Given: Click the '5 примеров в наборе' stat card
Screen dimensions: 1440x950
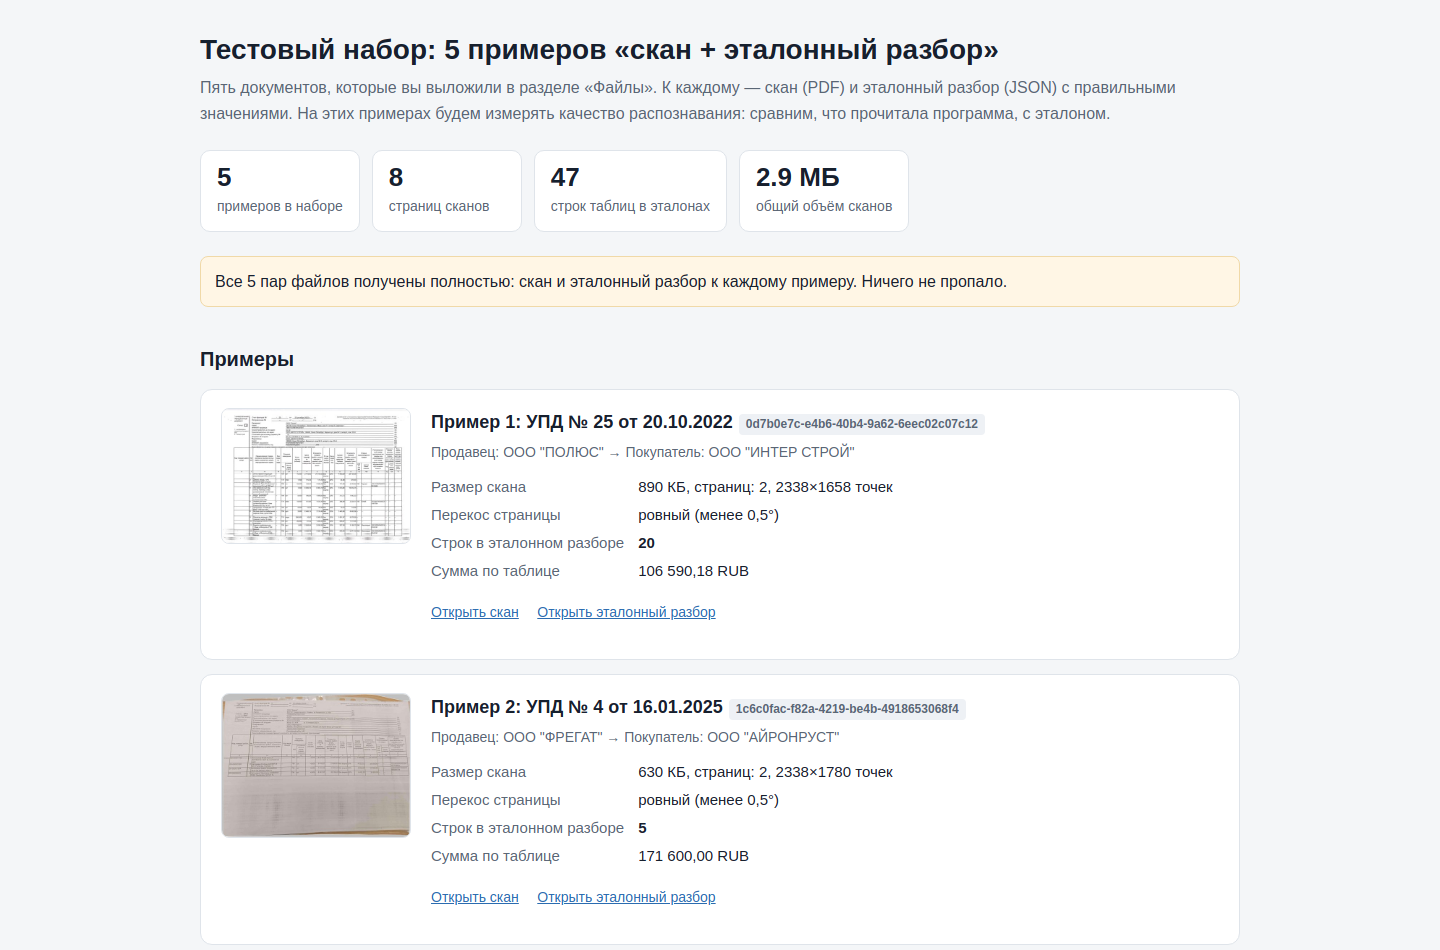Looking at the screenshot, I should coord(280,191).
